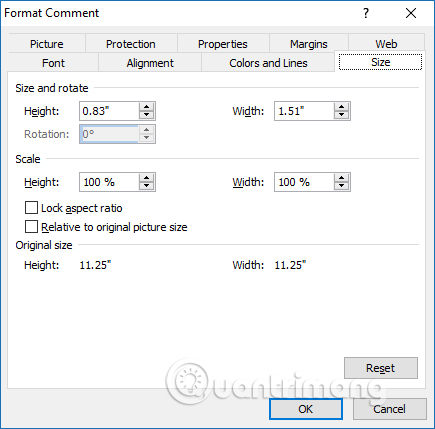Go to the Protection tab
The height and width of the screenshot is (429, 435).
point(131,44)
